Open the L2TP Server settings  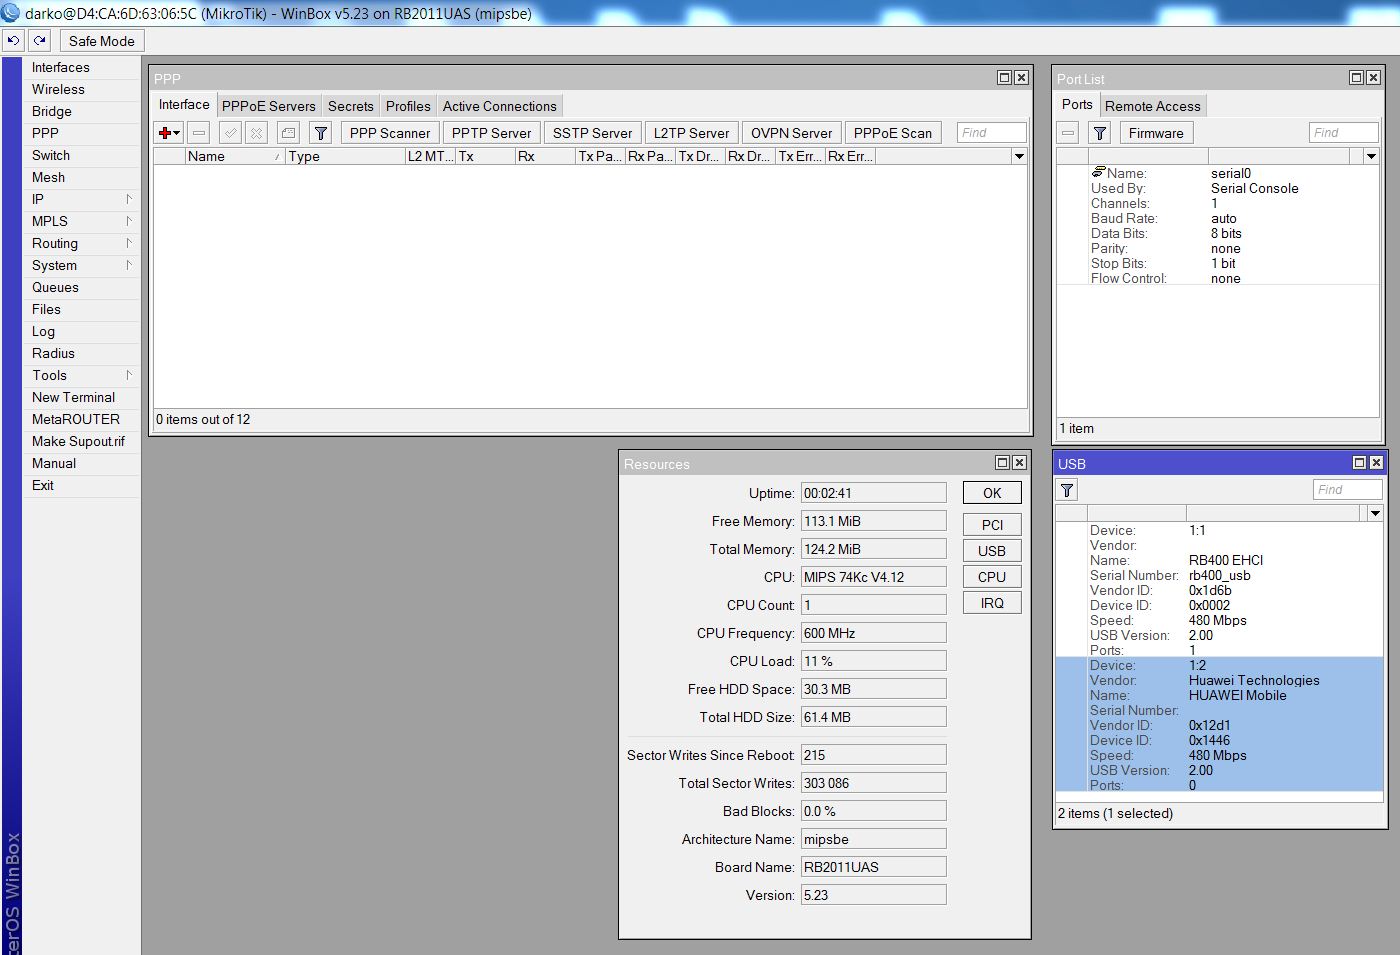click(692, 133)
